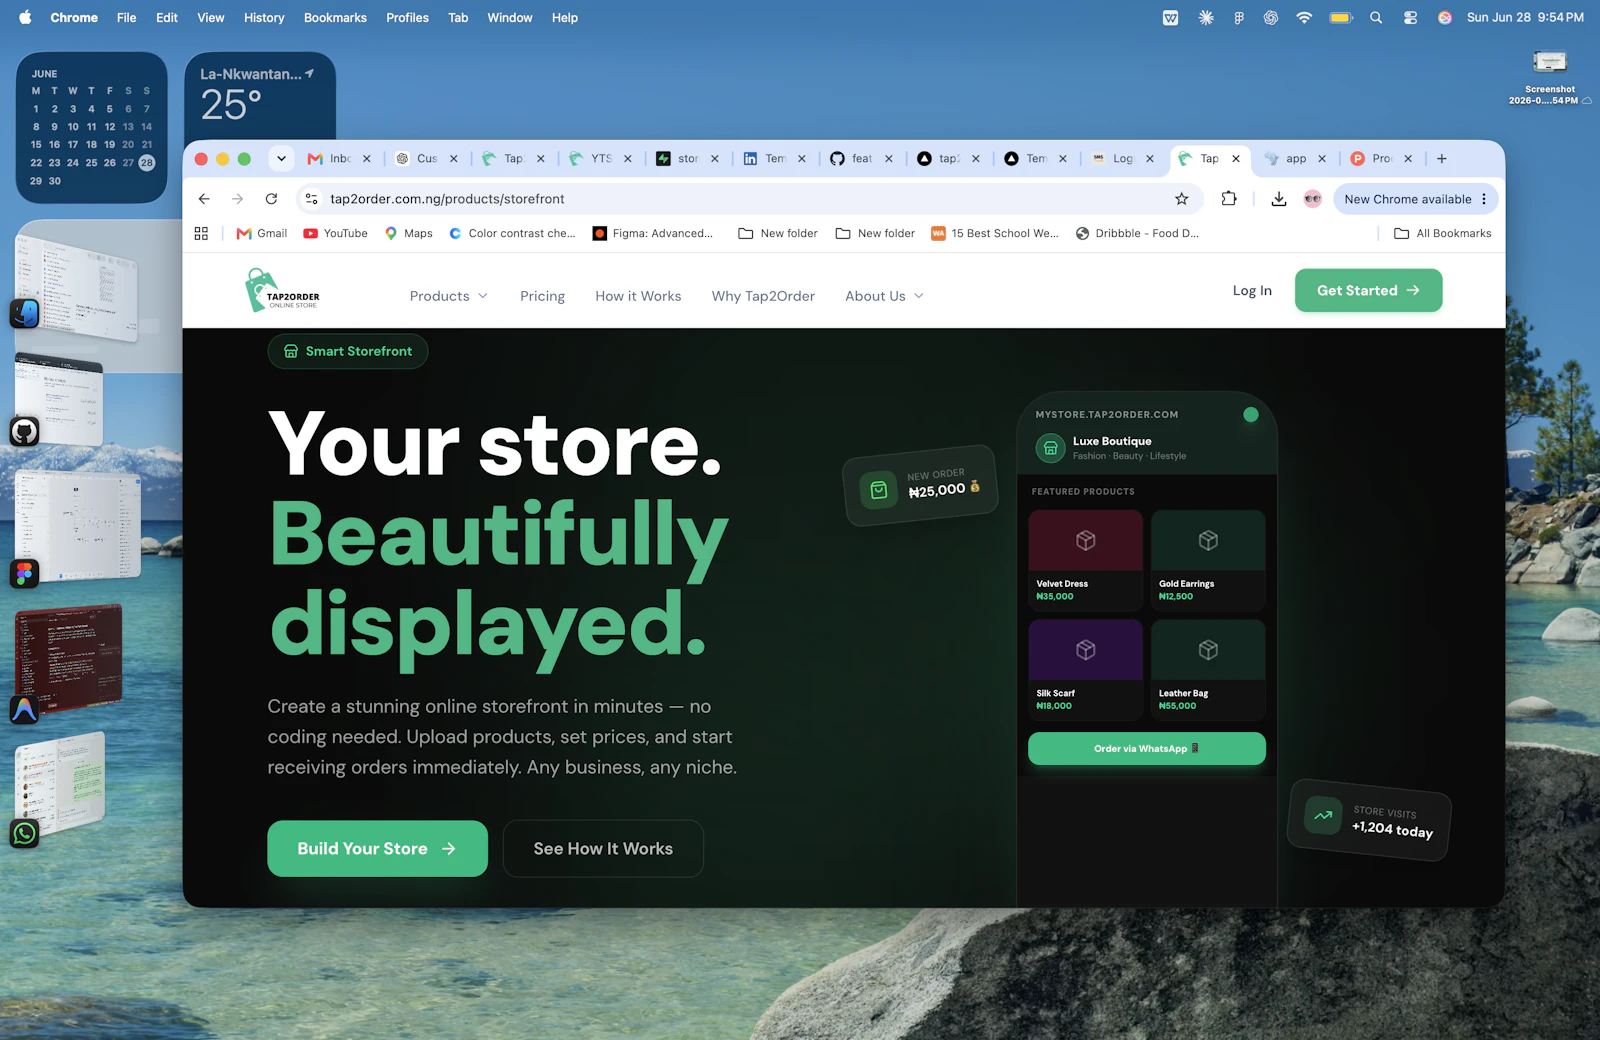
Task: Open the Screenshot file on desktop
Action: click(x=1550, y=77)
